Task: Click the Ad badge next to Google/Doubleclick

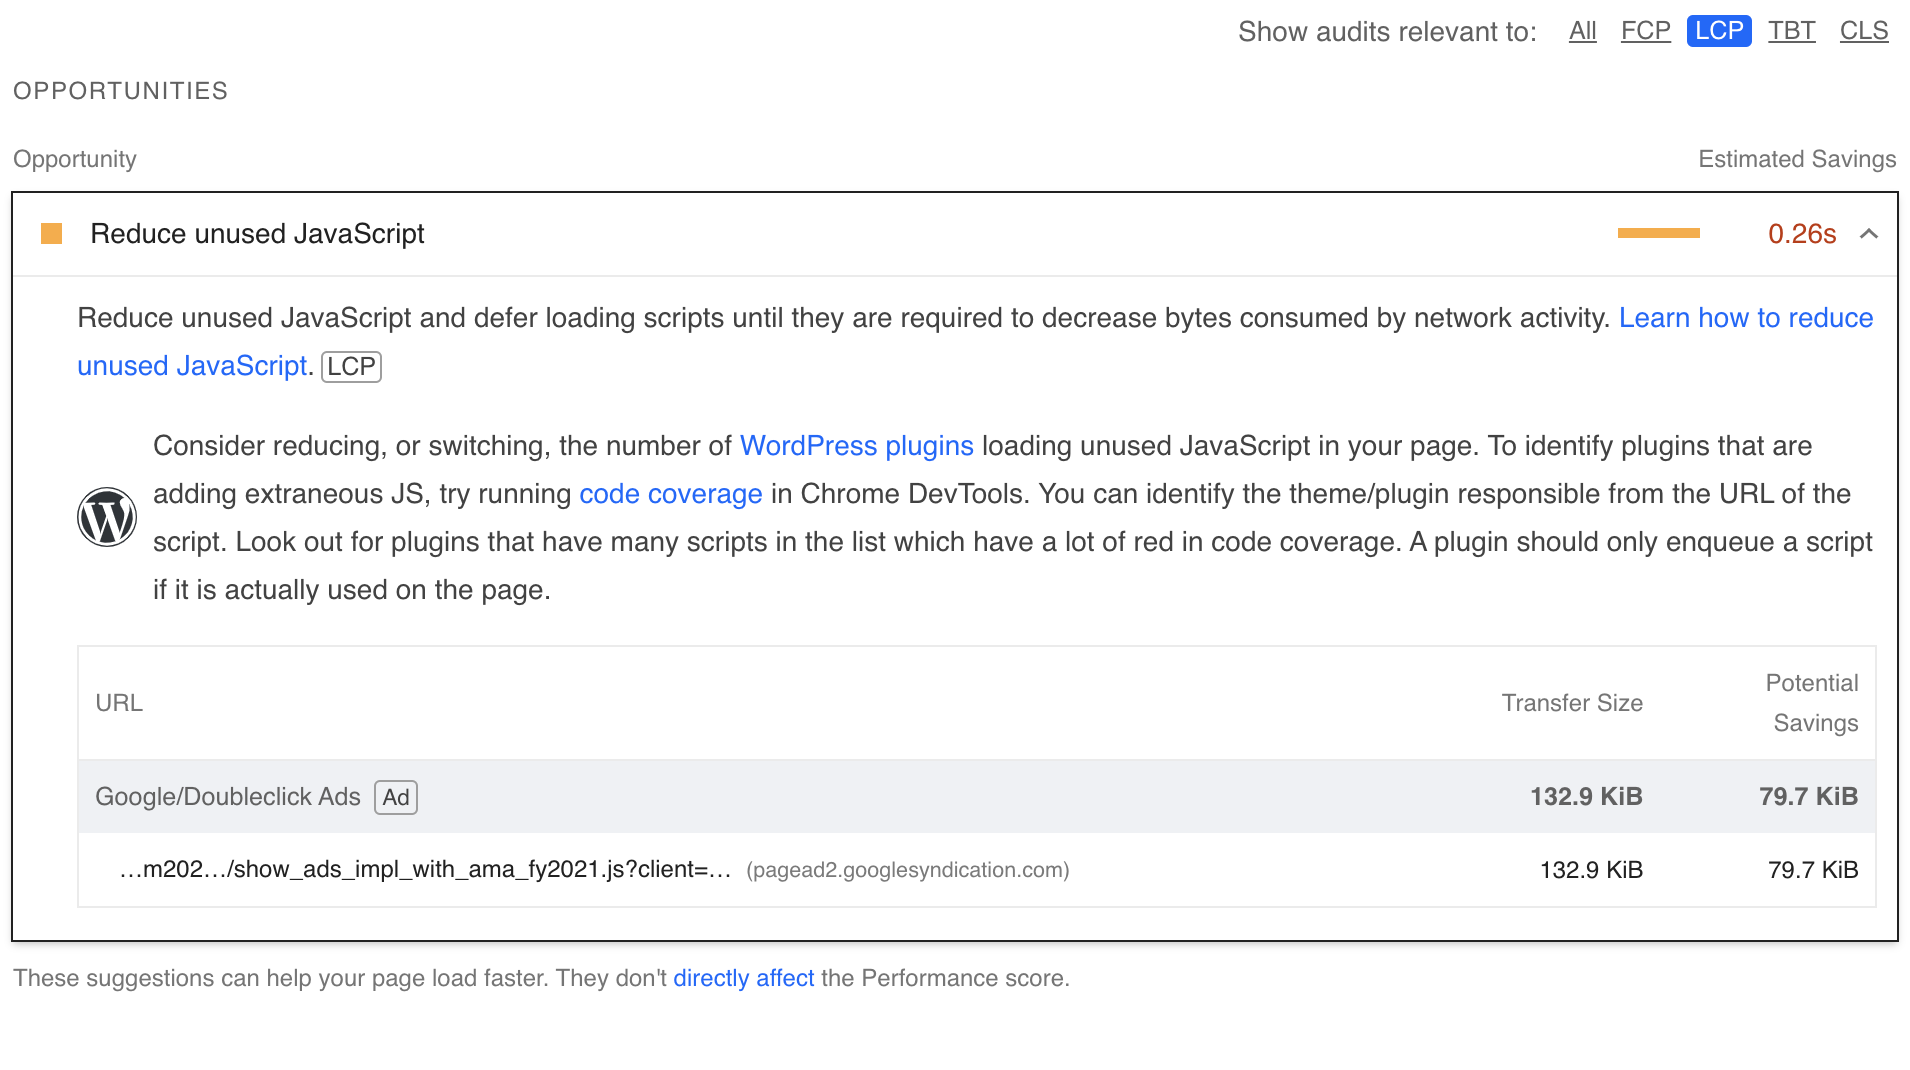Action: coord(395,797)
